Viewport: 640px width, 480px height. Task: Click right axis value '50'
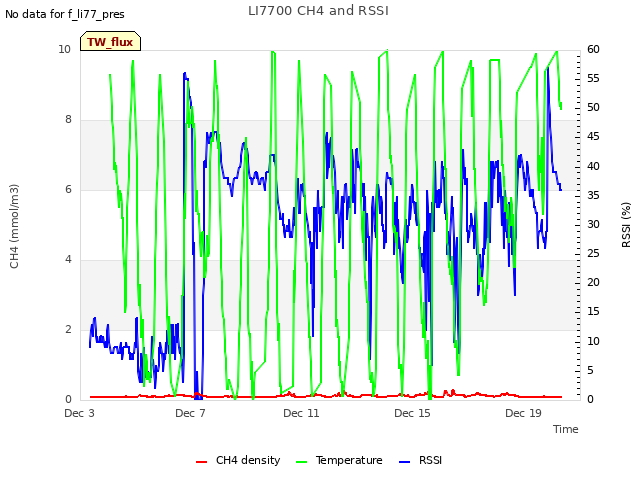coord(593,108)
